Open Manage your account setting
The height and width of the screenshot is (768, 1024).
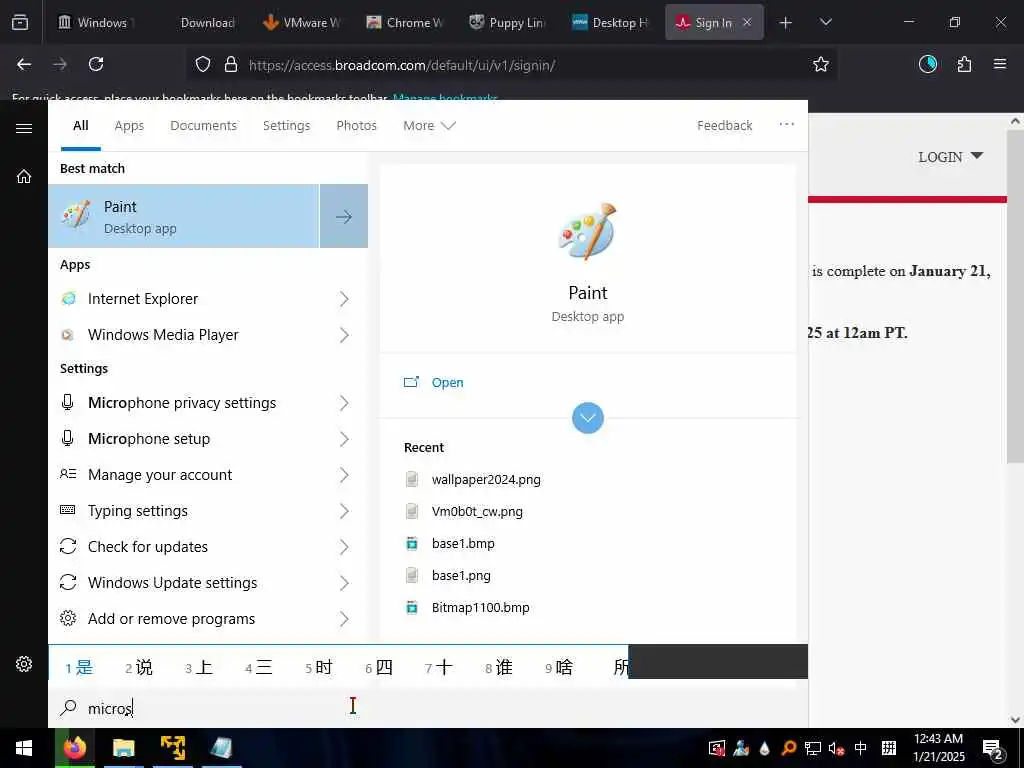point(160,475)
